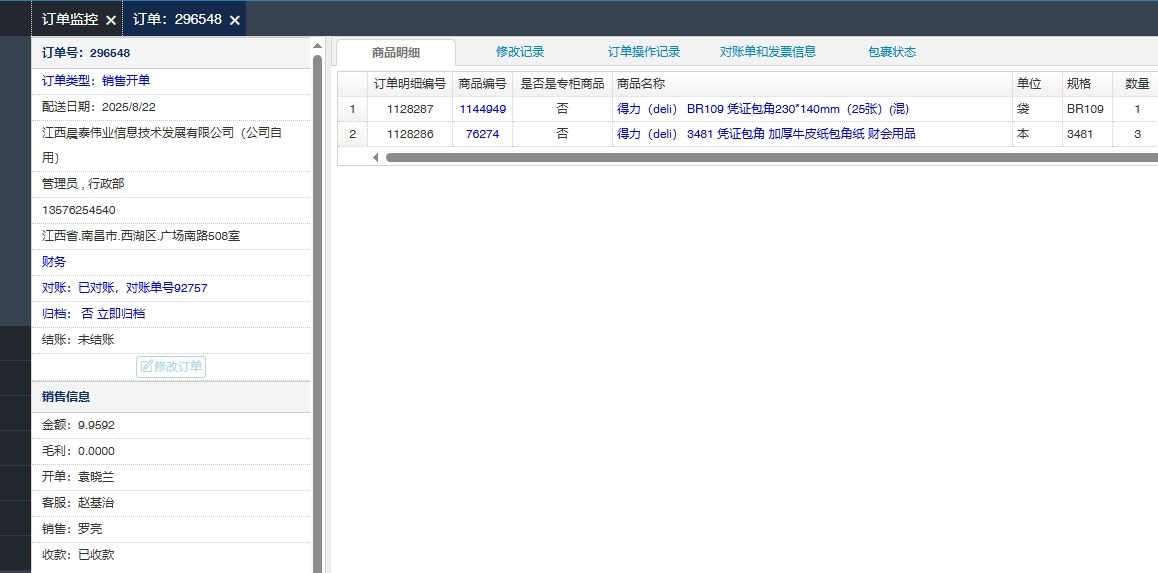The height and width of the screenshot is (573, 1158).
Task: View the 包裹状态 tab
Action: pyautogui.click(x=892, y=52)
